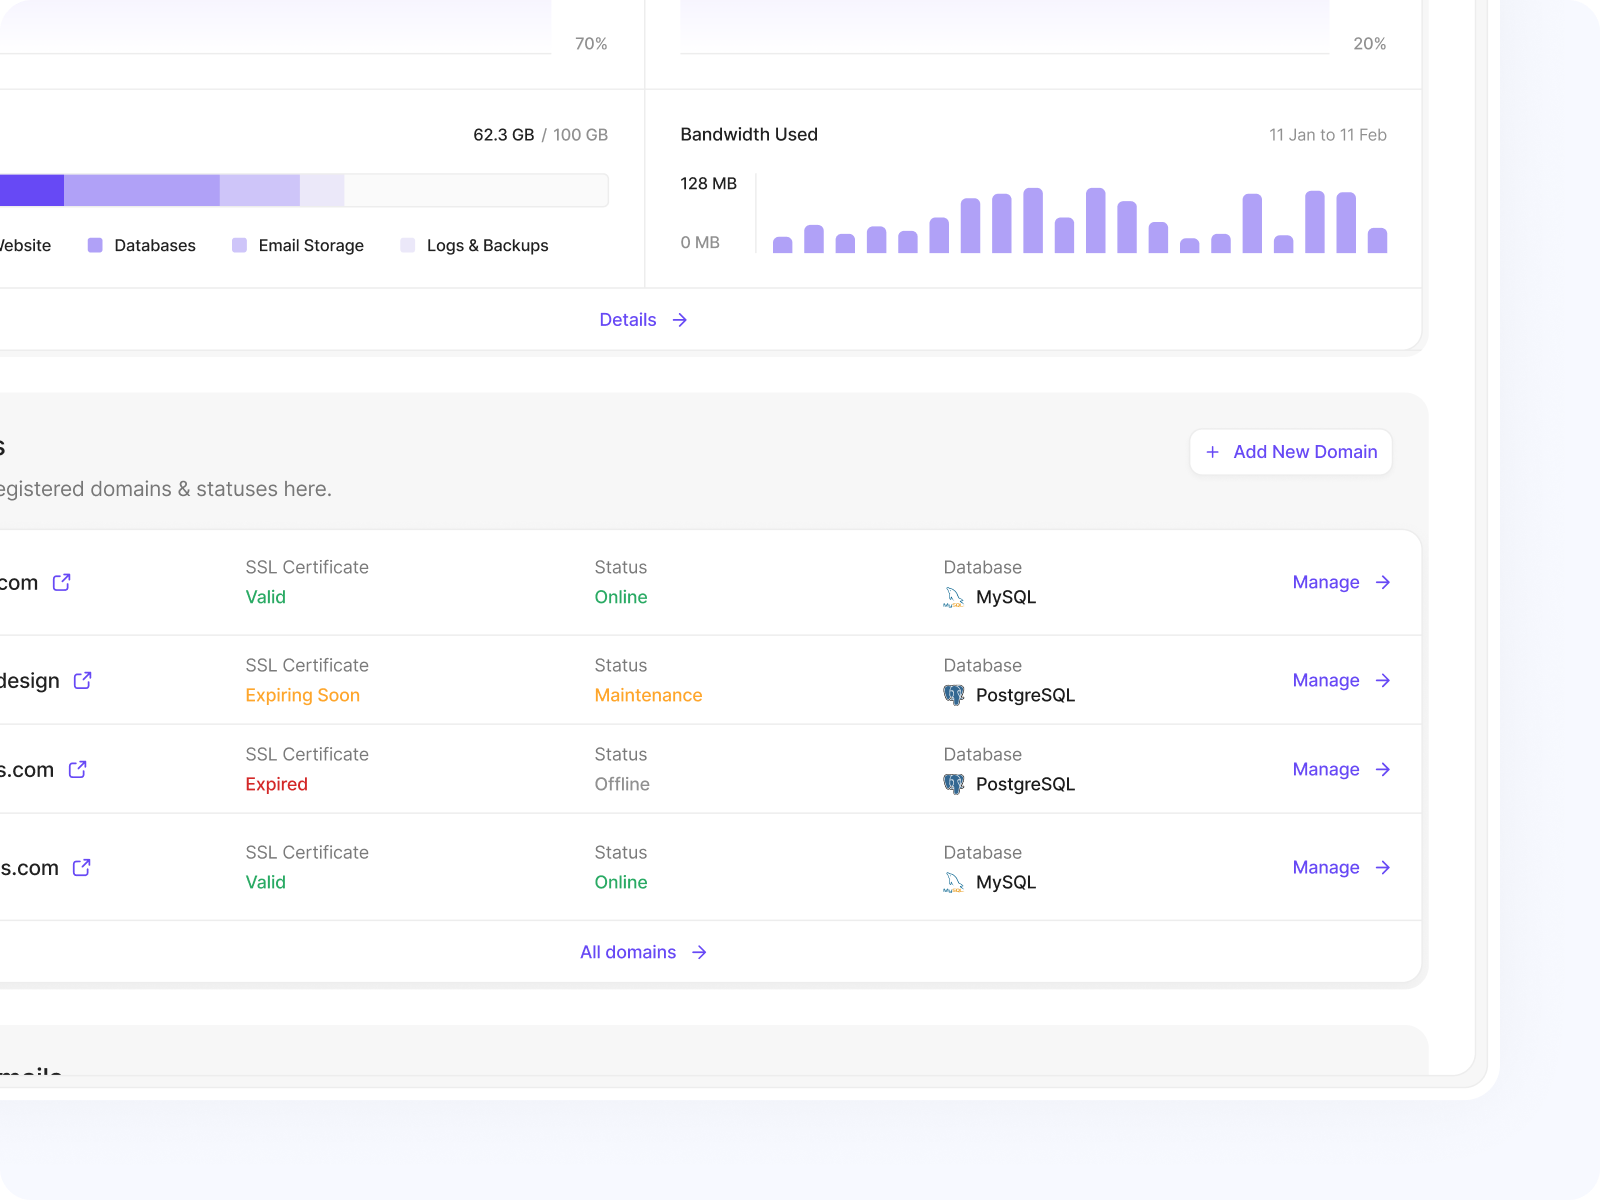
Task: Click the arrow icon beside All domains
Action: pyautogui.click(x=698, y=952)
